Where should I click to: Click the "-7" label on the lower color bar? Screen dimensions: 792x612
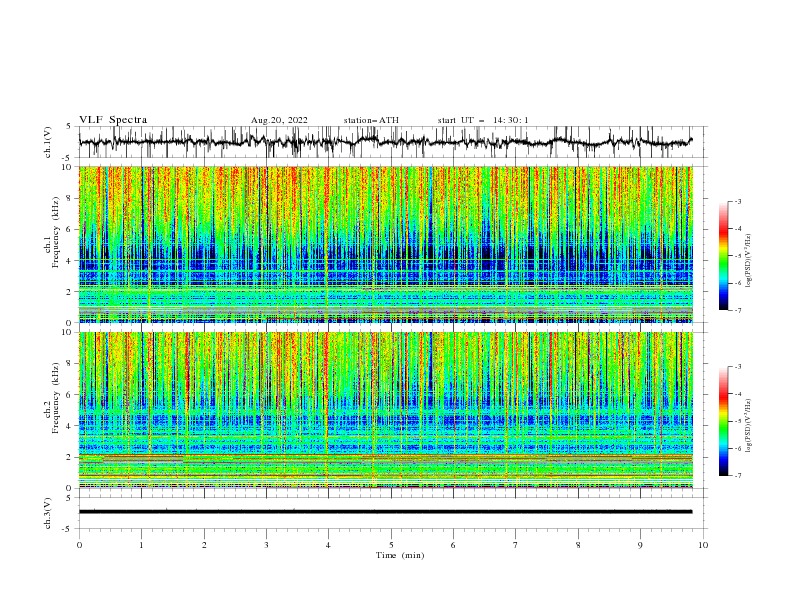(x=738, y=476)
